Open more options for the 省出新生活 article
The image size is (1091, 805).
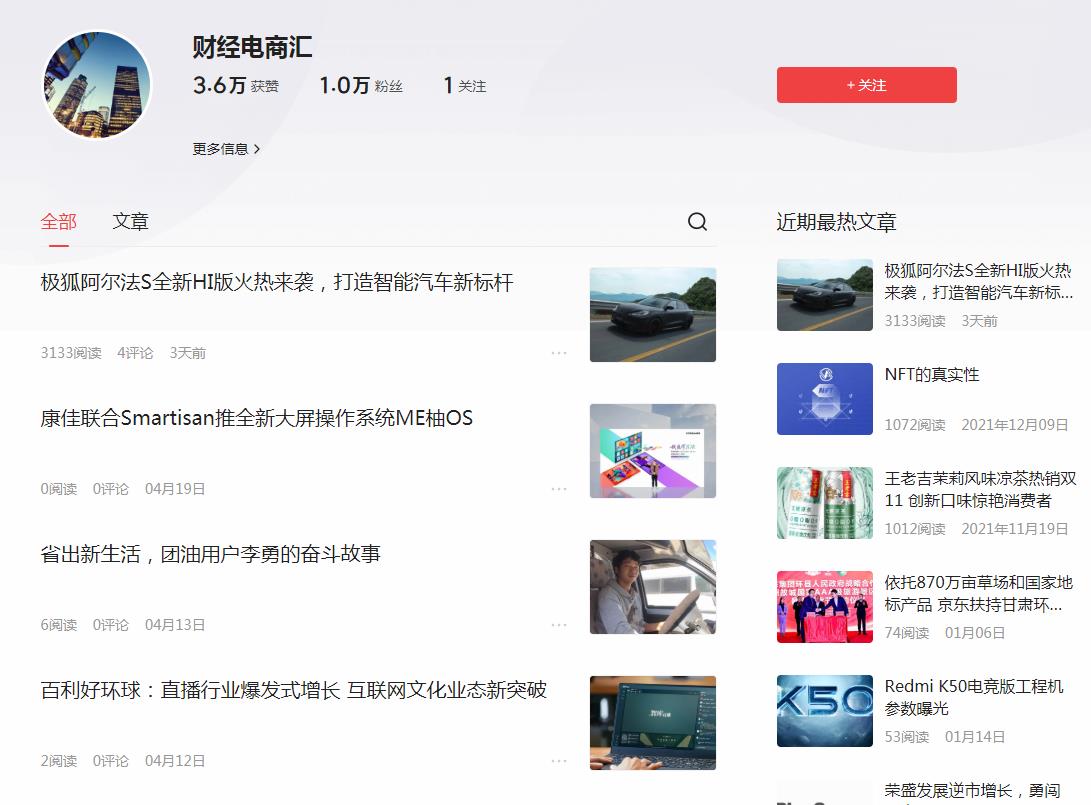click(x=559, y=625)
